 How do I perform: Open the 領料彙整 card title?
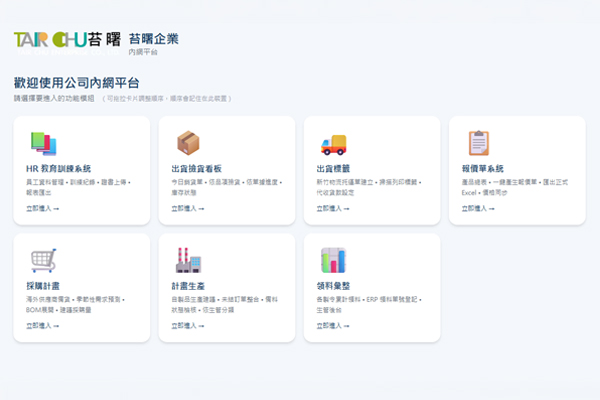pos(333,286)
